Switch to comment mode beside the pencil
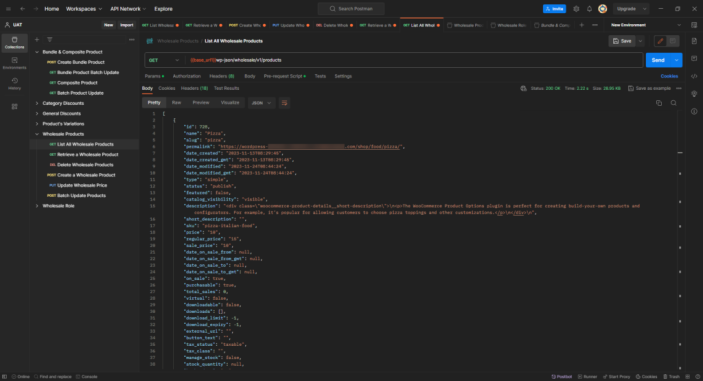The image size is (703, 381). click(673, 41)
